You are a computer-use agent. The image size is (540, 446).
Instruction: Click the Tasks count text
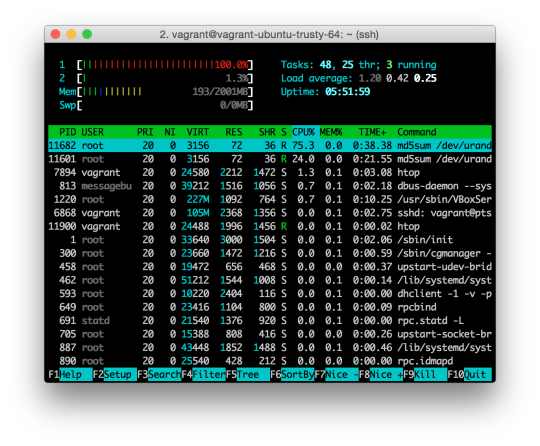point(359,64)
